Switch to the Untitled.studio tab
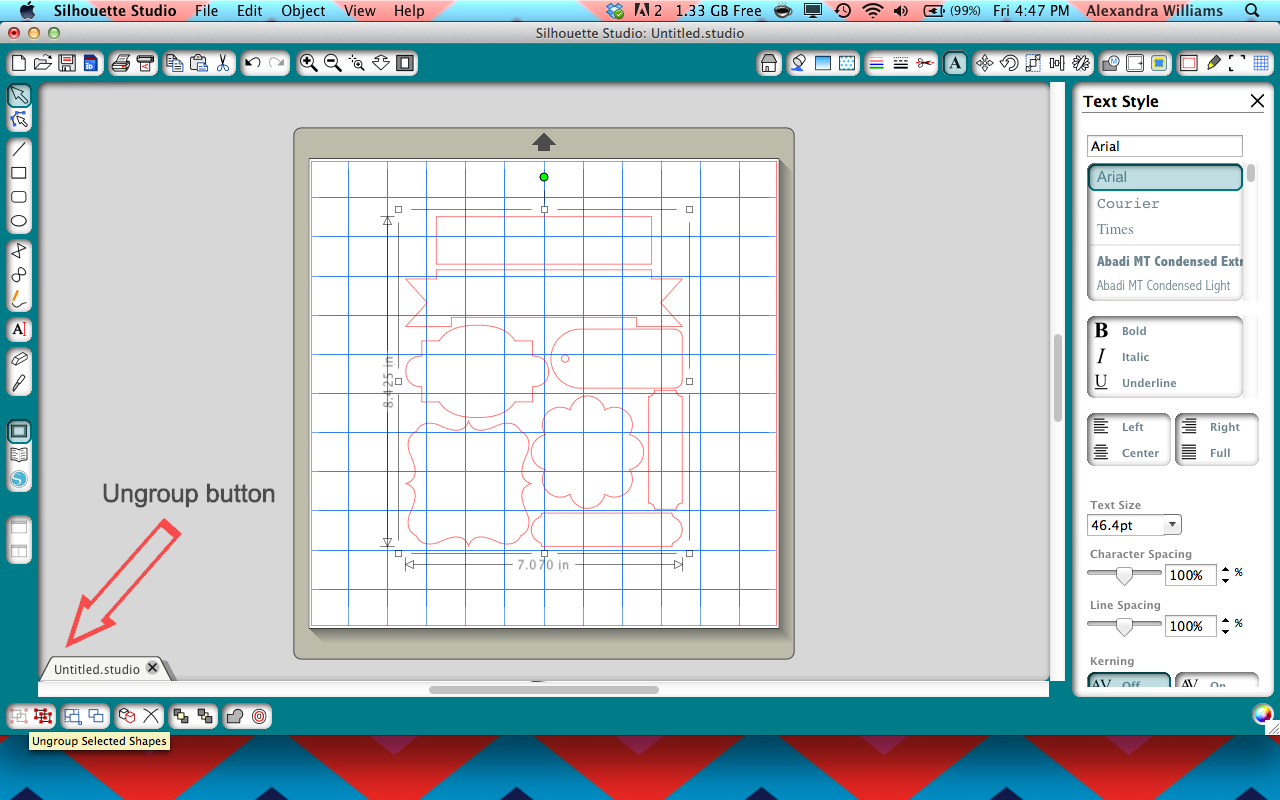The image size is (1280, 800). click(97, 669)
